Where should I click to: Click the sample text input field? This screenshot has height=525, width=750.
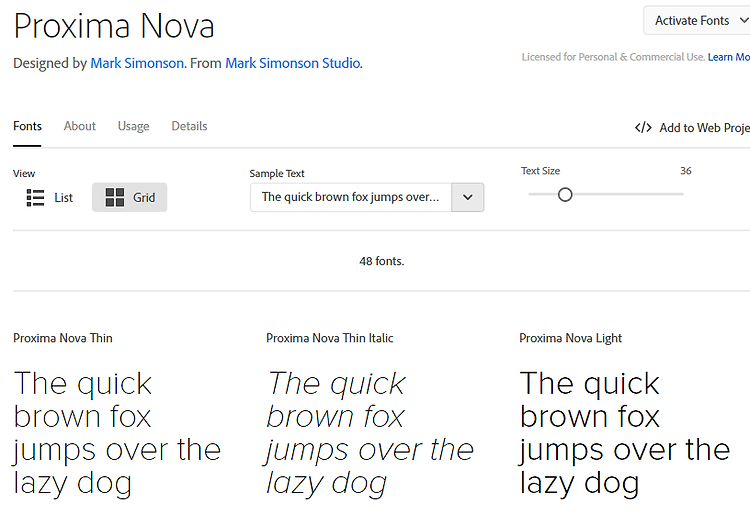351,197
